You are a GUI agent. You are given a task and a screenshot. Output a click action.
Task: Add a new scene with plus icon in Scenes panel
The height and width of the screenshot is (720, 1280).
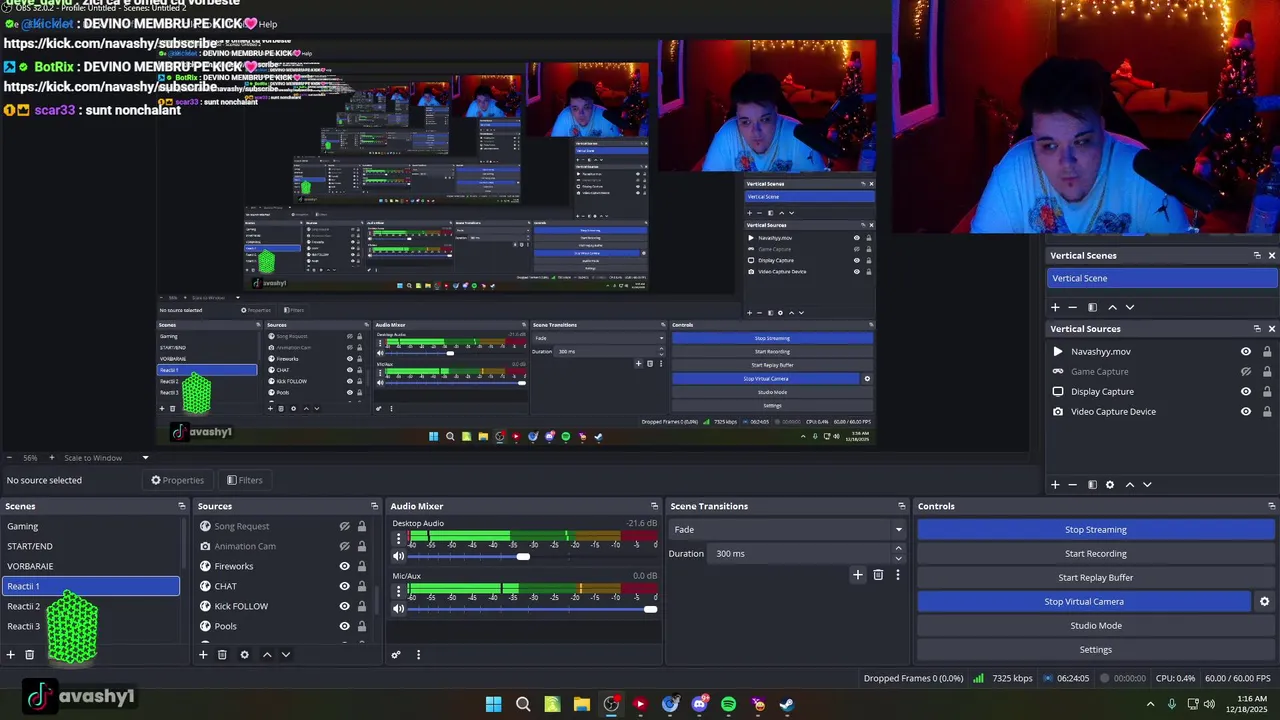11,655
